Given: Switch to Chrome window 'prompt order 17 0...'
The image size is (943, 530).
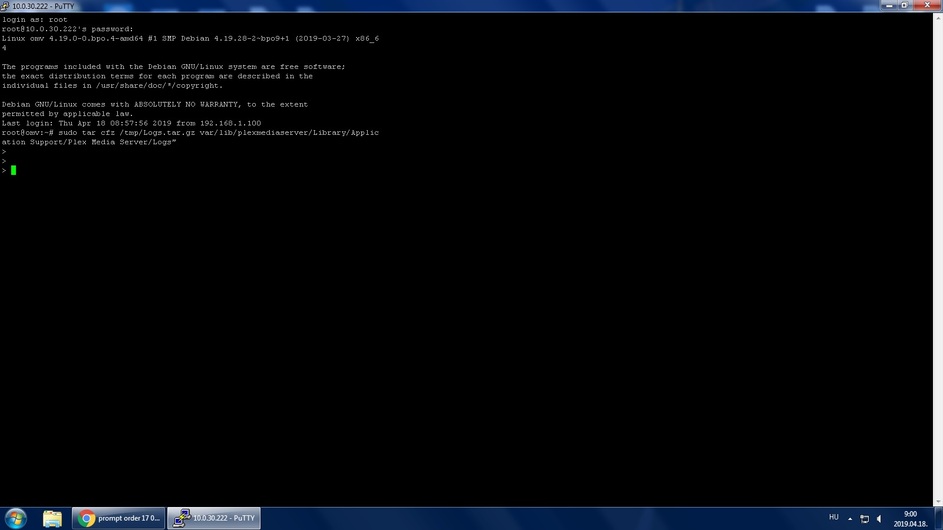Looking at the screenshot, I should click(x=118, y=518).
